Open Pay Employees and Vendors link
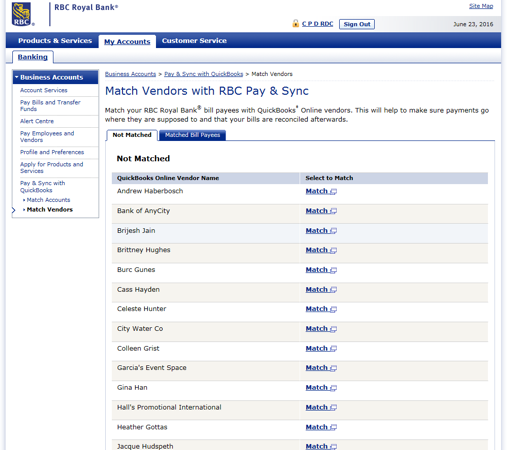This screenshot has height=450, width=507. [x=47, y=137]
